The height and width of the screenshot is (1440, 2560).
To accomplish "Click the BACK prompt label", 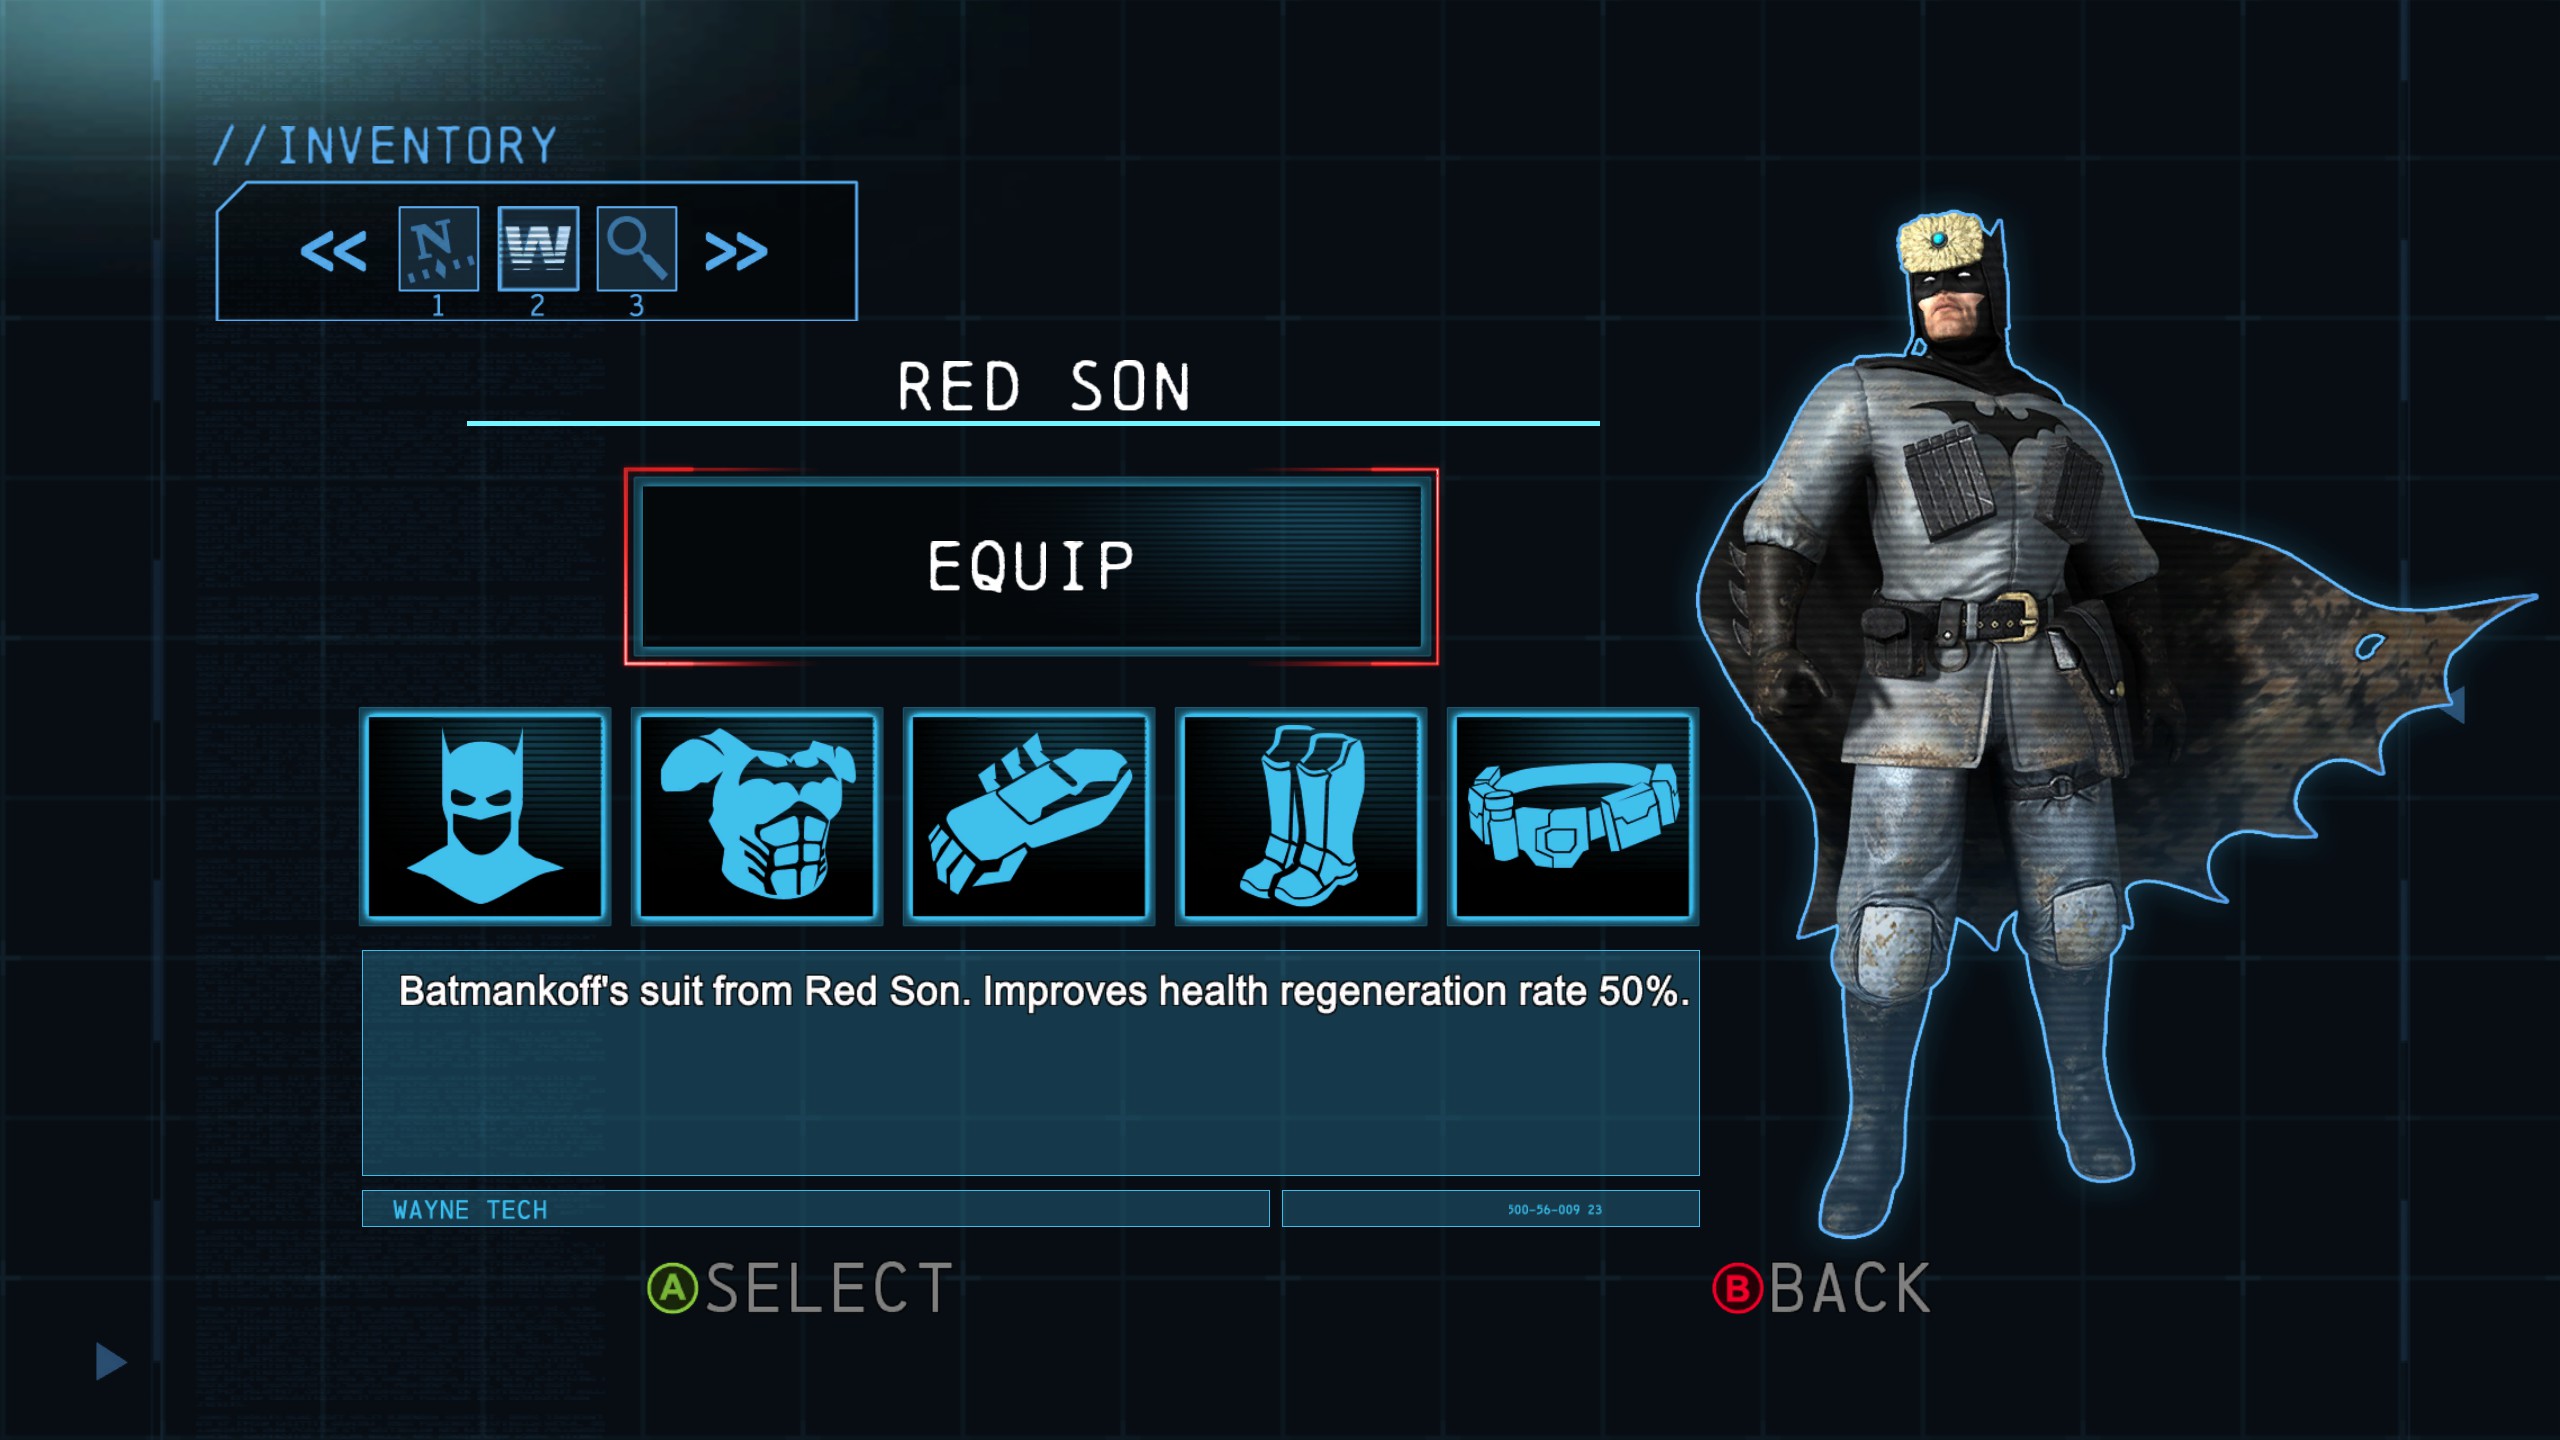I will [x=1850, y=1288].
